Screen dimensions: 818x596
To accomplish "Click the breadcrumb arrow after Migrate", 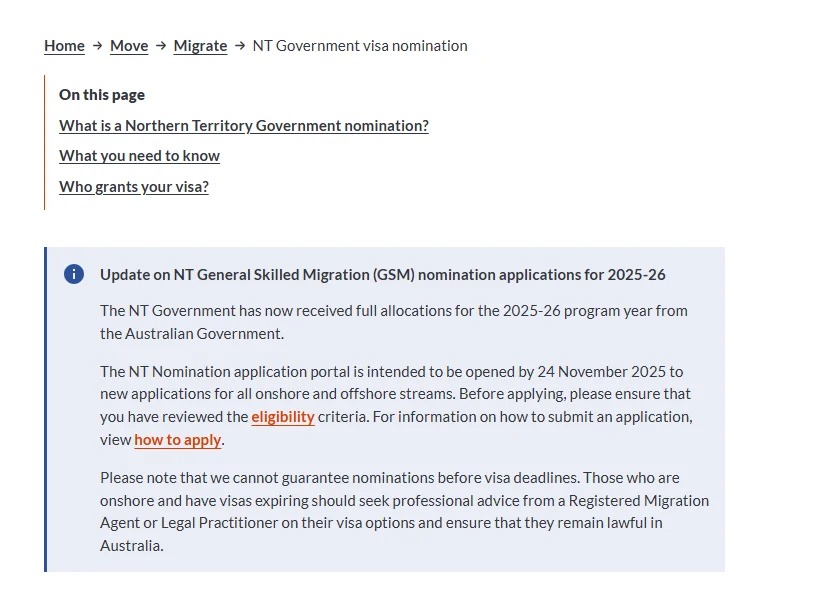I will [x=240, y=46].
